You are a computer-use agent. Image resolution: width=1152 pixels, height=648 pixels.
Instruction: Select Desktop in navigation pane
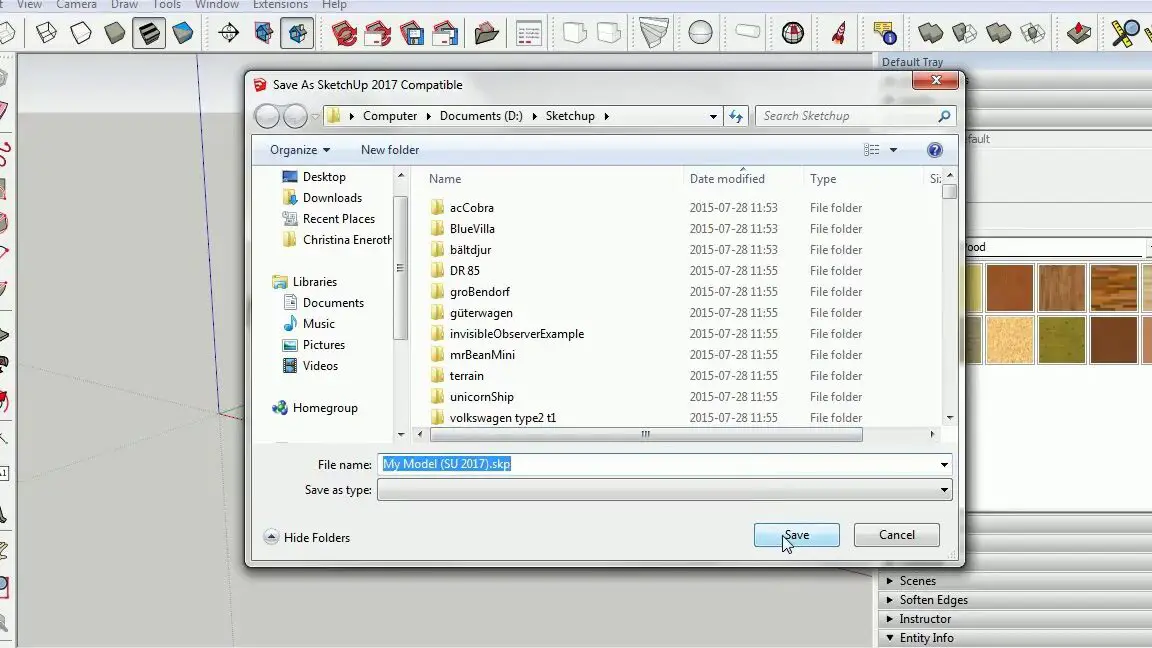323,177
